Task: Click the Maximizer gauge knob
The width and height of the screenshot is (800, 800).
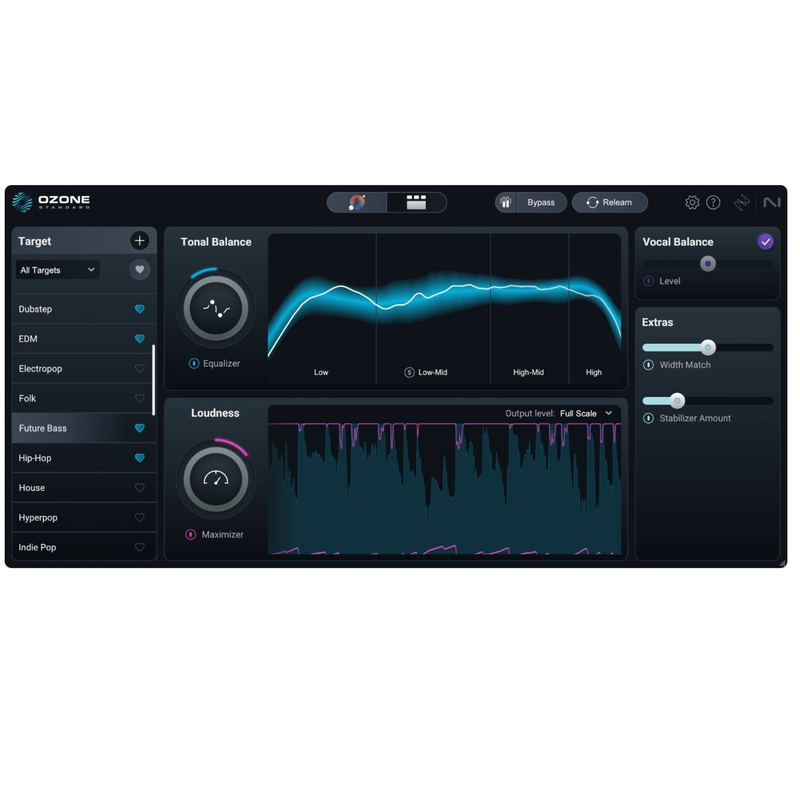Action: coord(216,479)
